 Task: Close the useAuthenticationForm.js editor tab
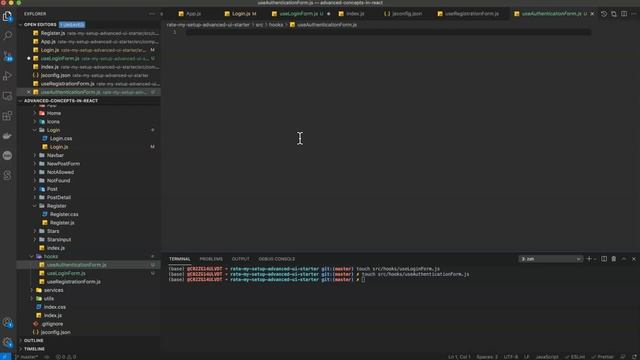pyautogui.click(x=592, y=13)
